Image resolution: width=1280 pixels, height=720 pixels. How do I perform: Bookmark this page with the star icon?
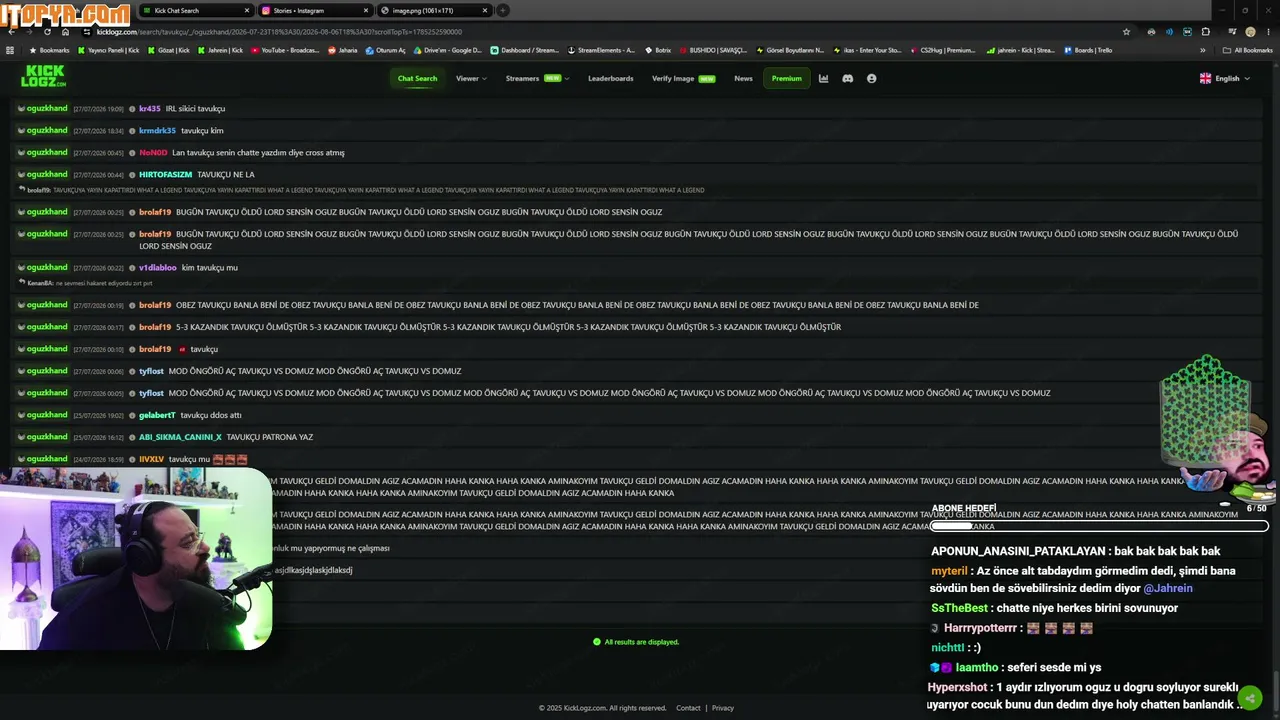[x=1126, y=32]
